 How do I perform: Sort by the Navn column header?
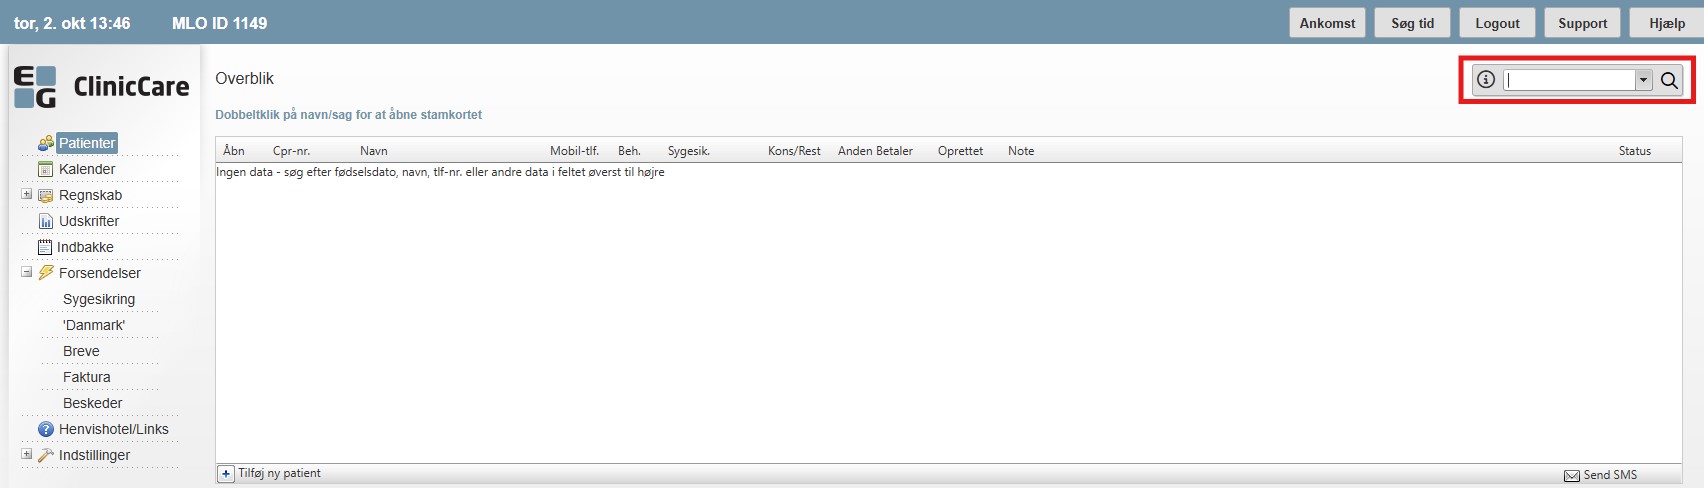[x=374, y=151]
